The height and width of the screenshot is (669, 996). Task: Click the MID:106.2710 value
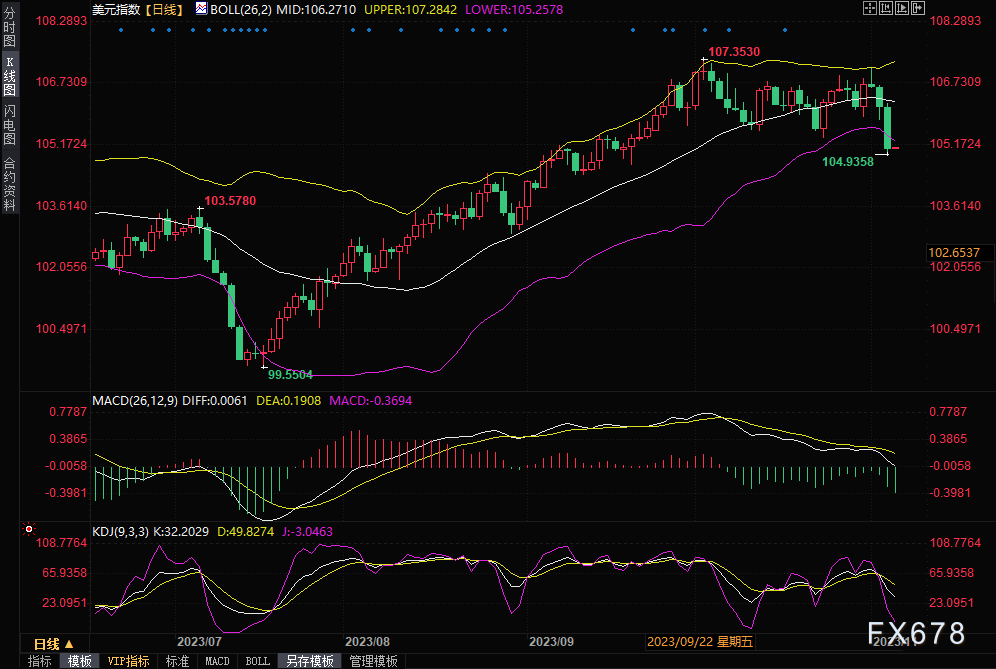316,10
